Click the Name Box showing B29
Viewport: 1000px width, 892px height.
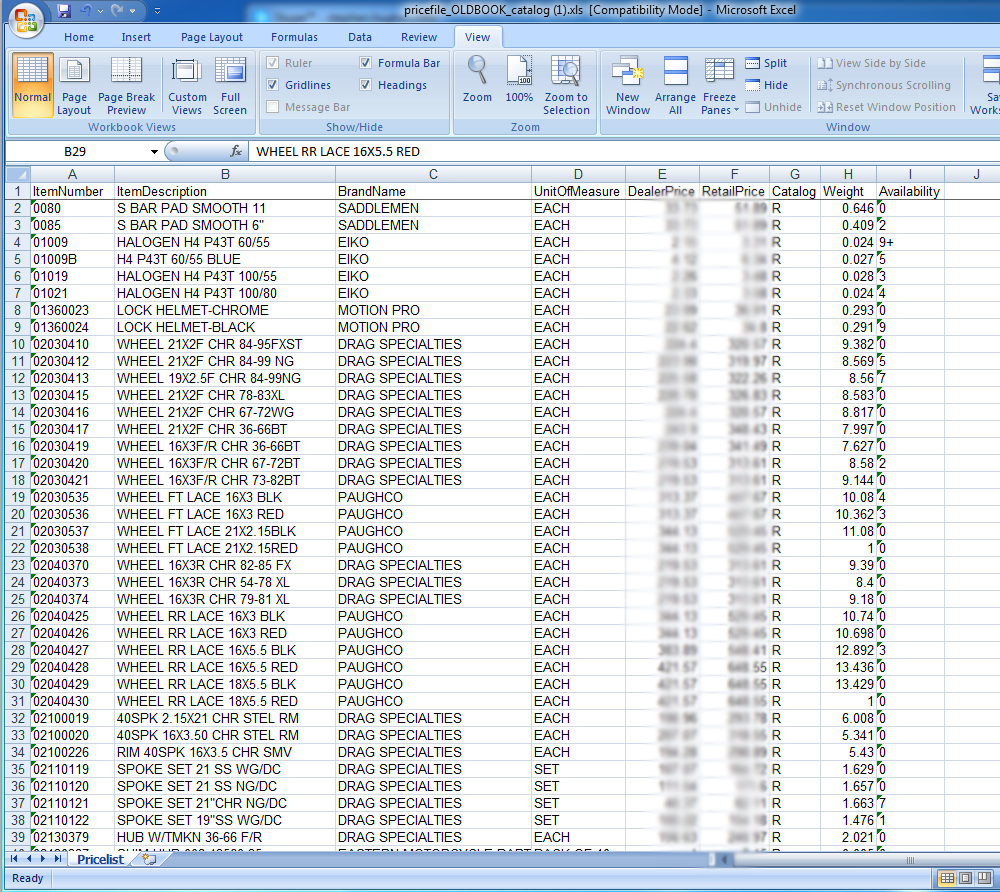pyautogui.click(x=75, y=152)
